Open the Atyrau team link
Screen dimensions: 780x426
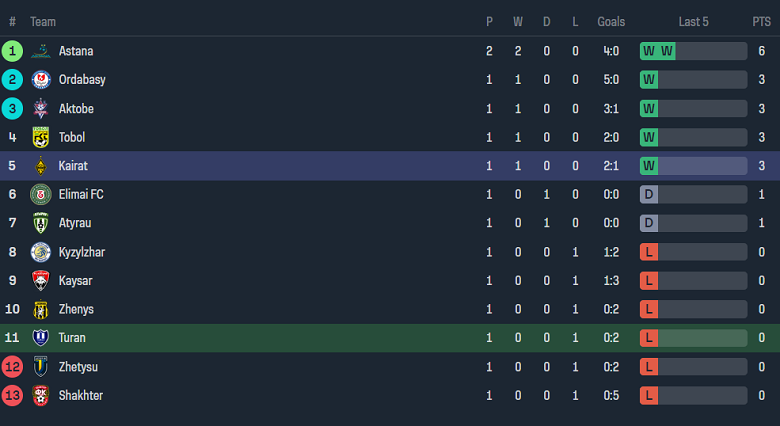coord(75,223)
